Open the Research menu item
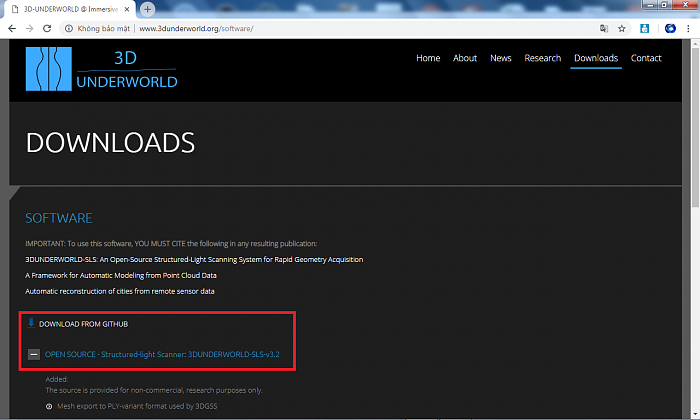Screen dimensions: 700x420 [542, 58]
